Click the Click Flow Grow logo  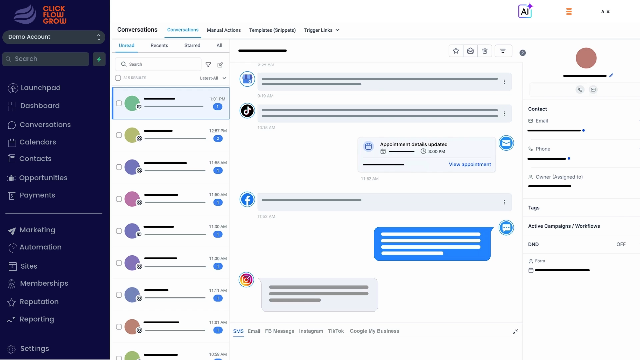[40, 15]
